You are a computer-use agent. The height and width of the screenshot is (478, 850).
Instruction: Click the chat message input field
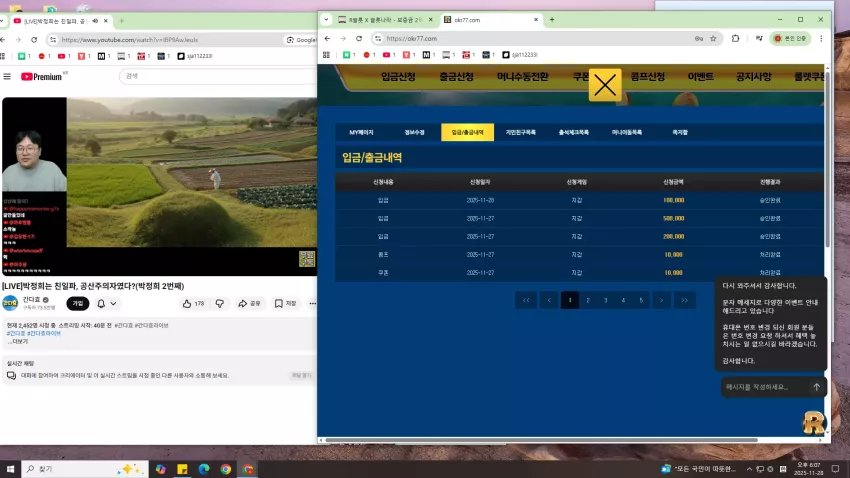pyautogui.click(x=764, y=387)
